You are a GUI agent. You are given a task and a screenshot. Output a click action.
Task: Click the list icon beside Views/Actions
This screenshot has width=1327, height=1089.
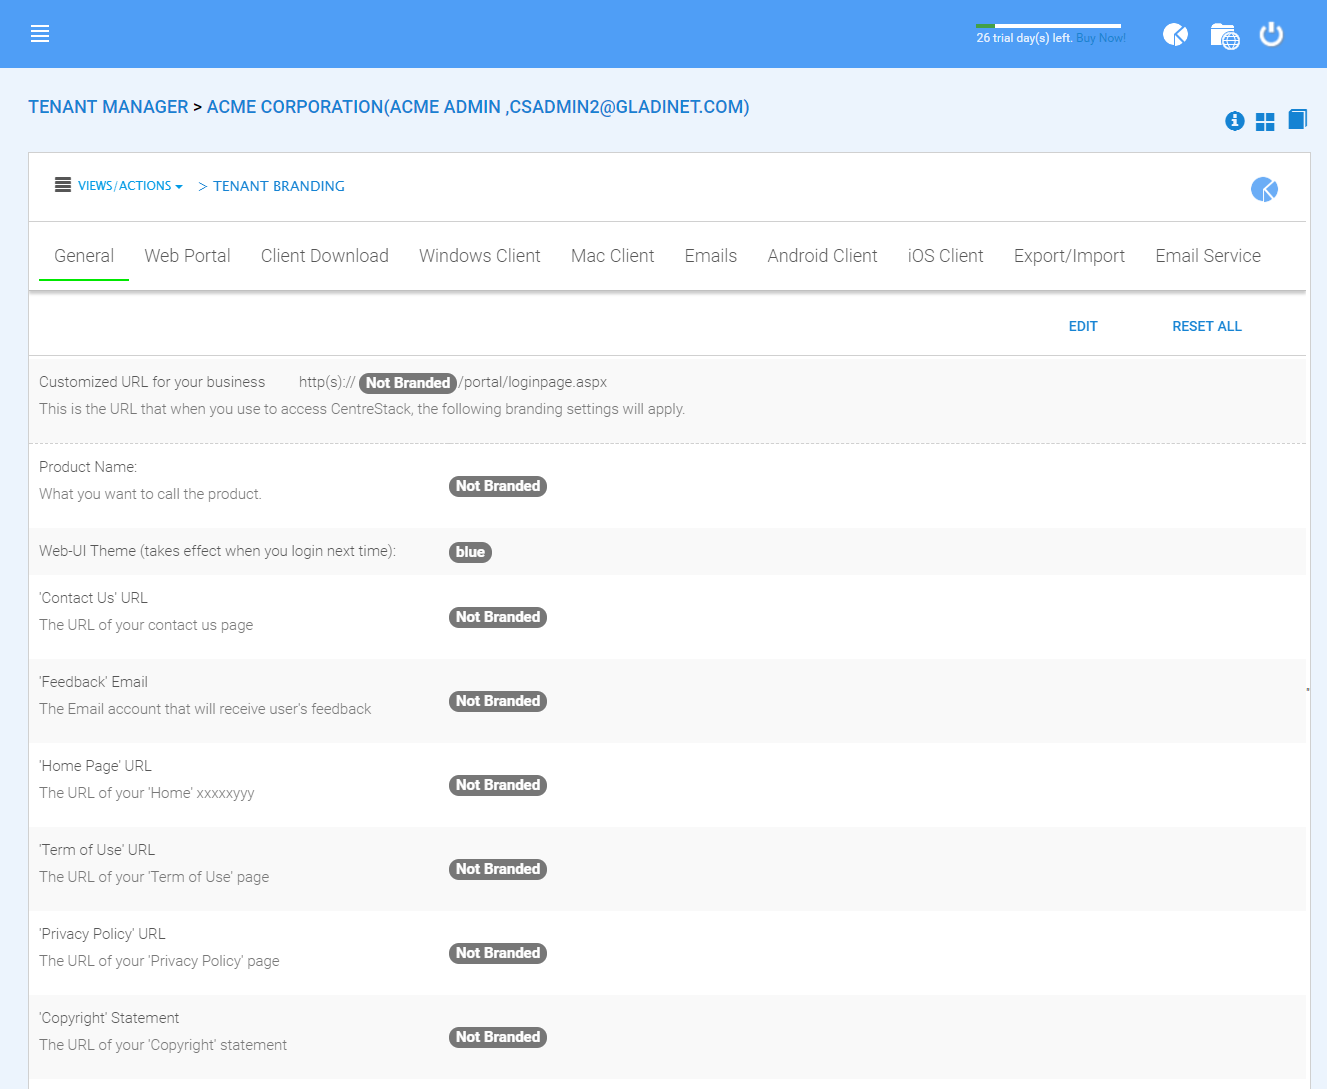63,185
